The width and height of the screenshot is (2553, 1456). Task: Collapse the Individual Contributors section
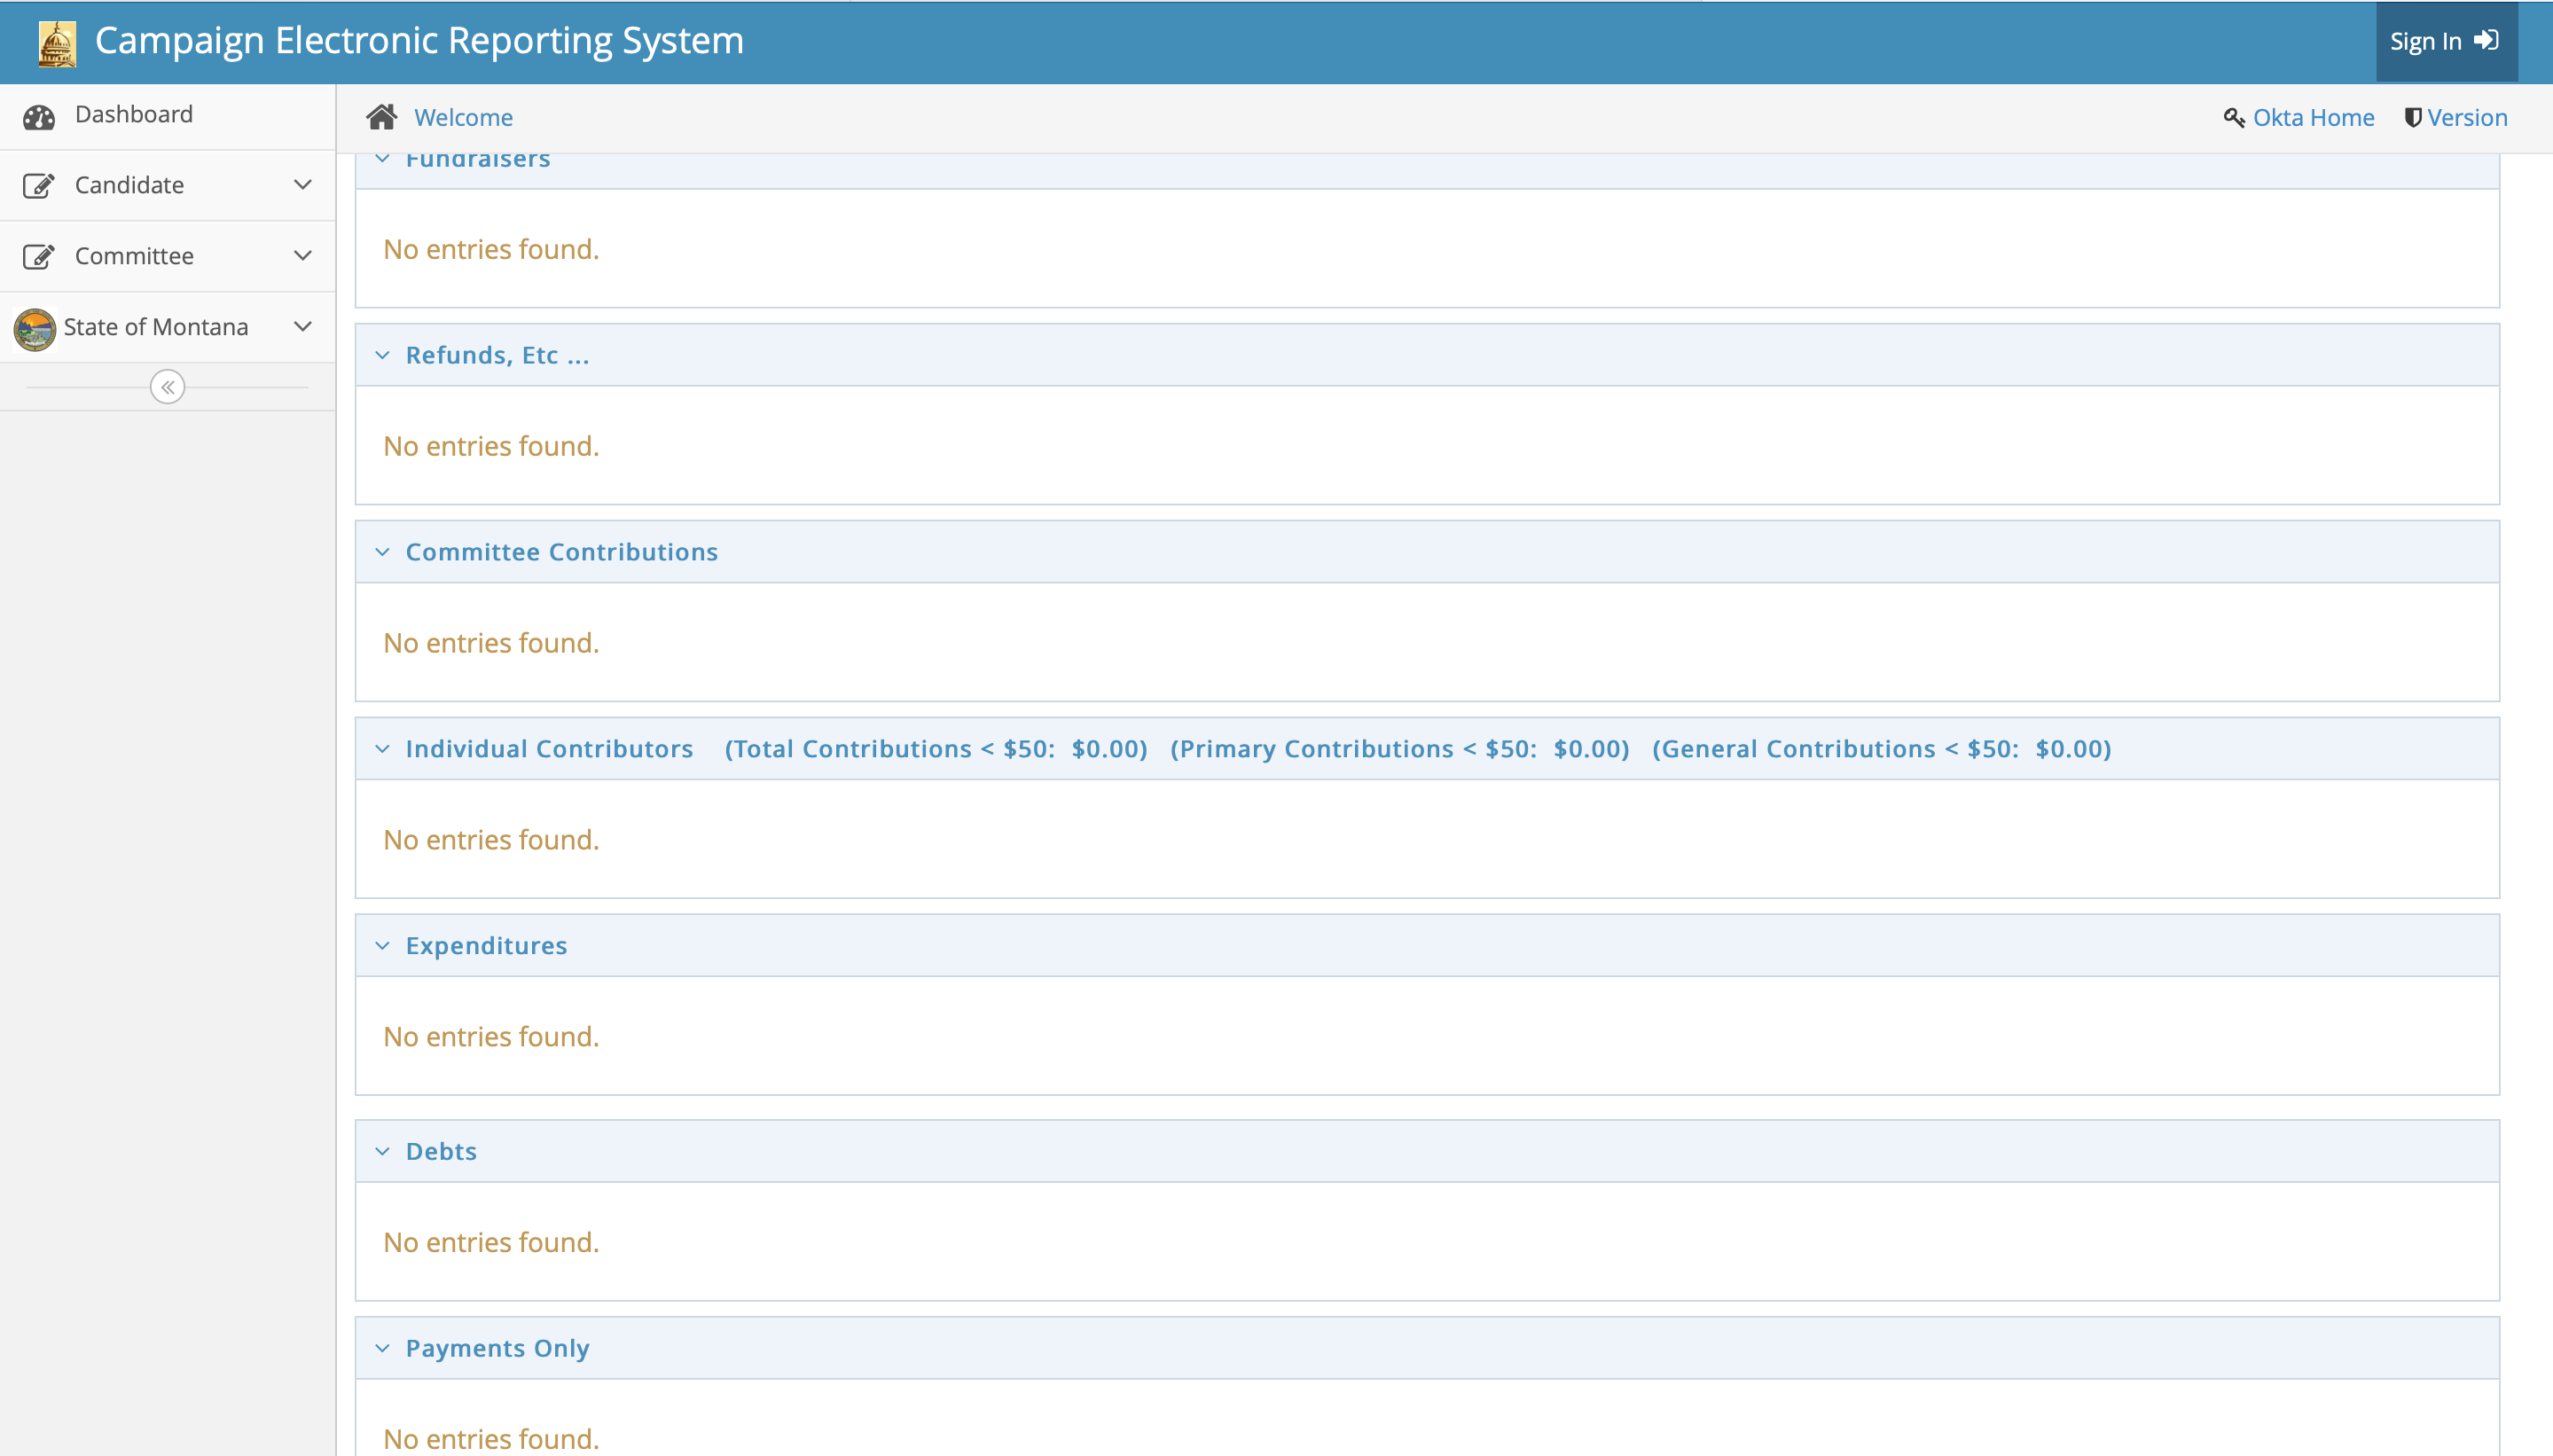[x=382, y=749]
